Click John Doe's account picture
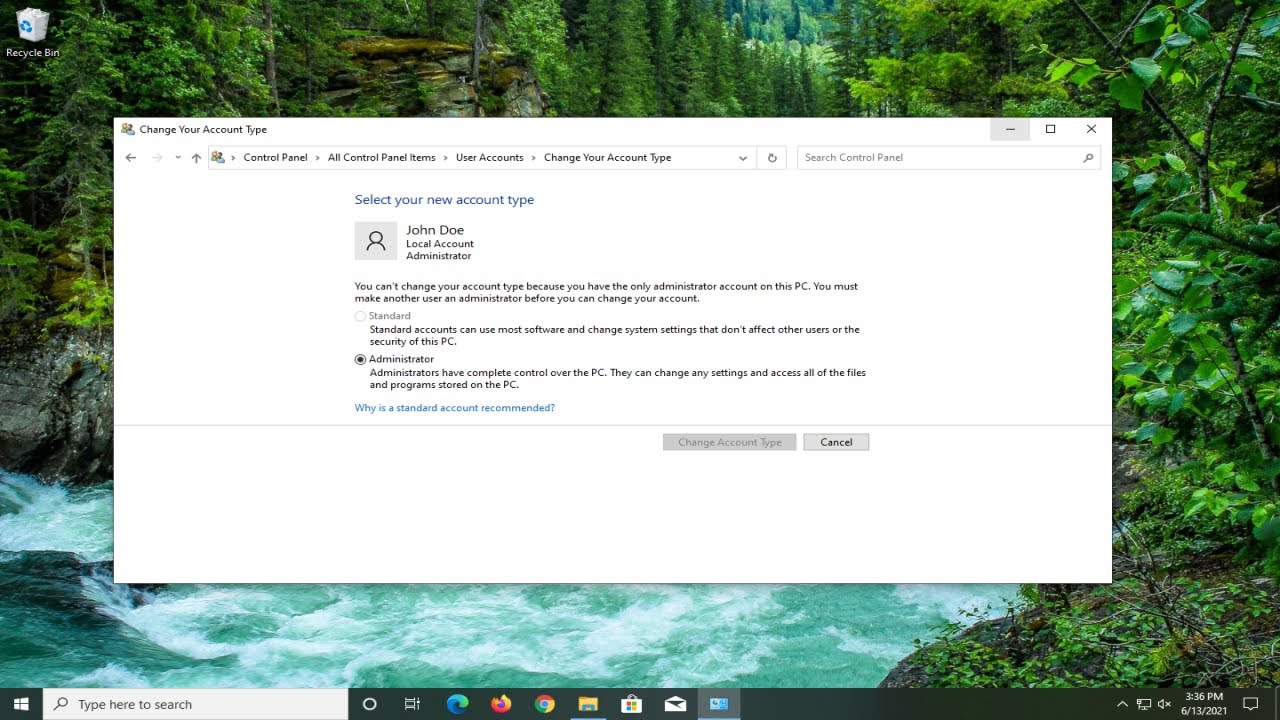1280x720 pixels. pyautogui.click(x=376, y=241)
